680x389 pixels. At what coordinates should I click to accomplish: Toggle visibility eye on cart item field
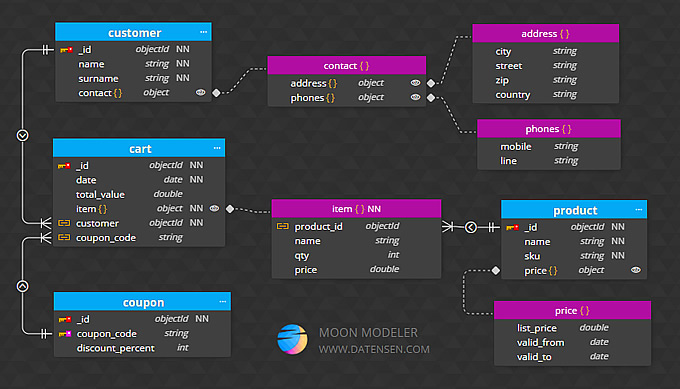tap(214, 208)
